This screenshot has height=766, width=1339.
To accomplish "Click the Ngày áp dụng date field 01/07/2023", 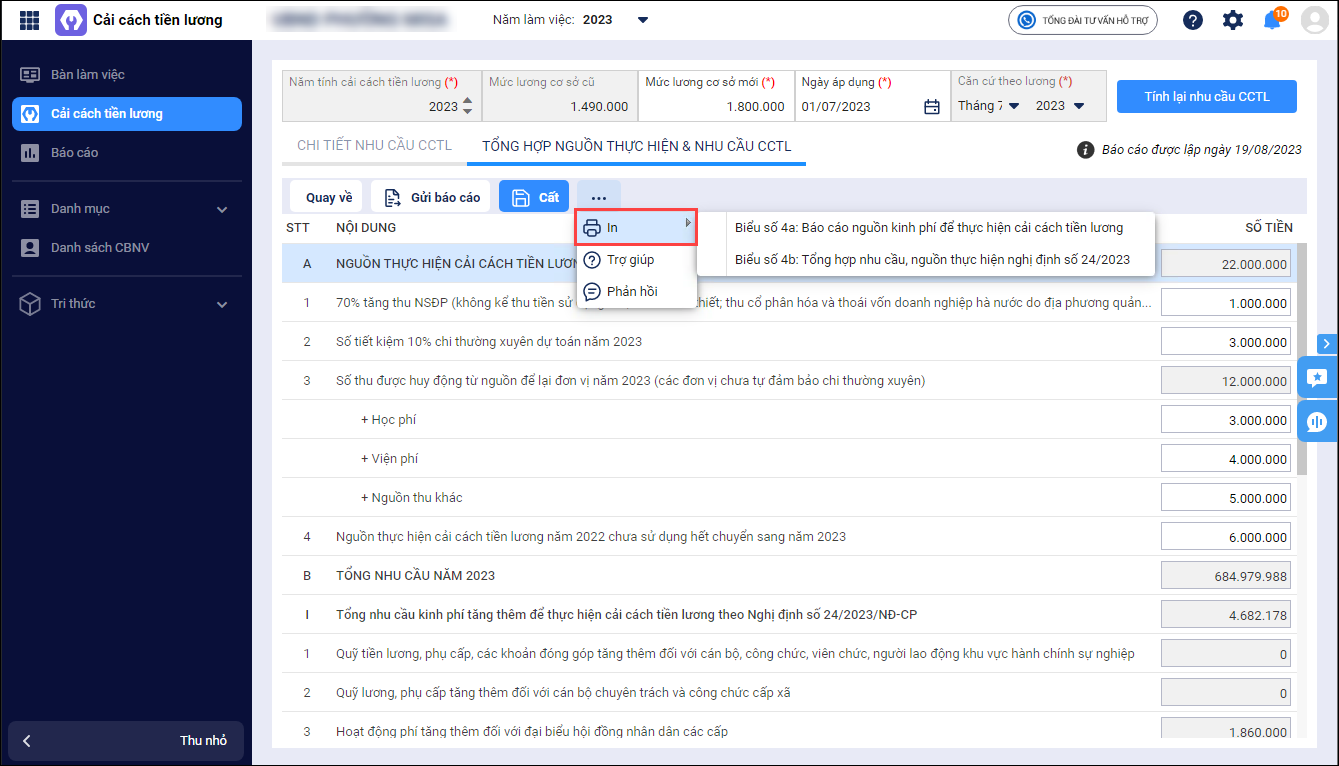I will (x=872, y=96).
